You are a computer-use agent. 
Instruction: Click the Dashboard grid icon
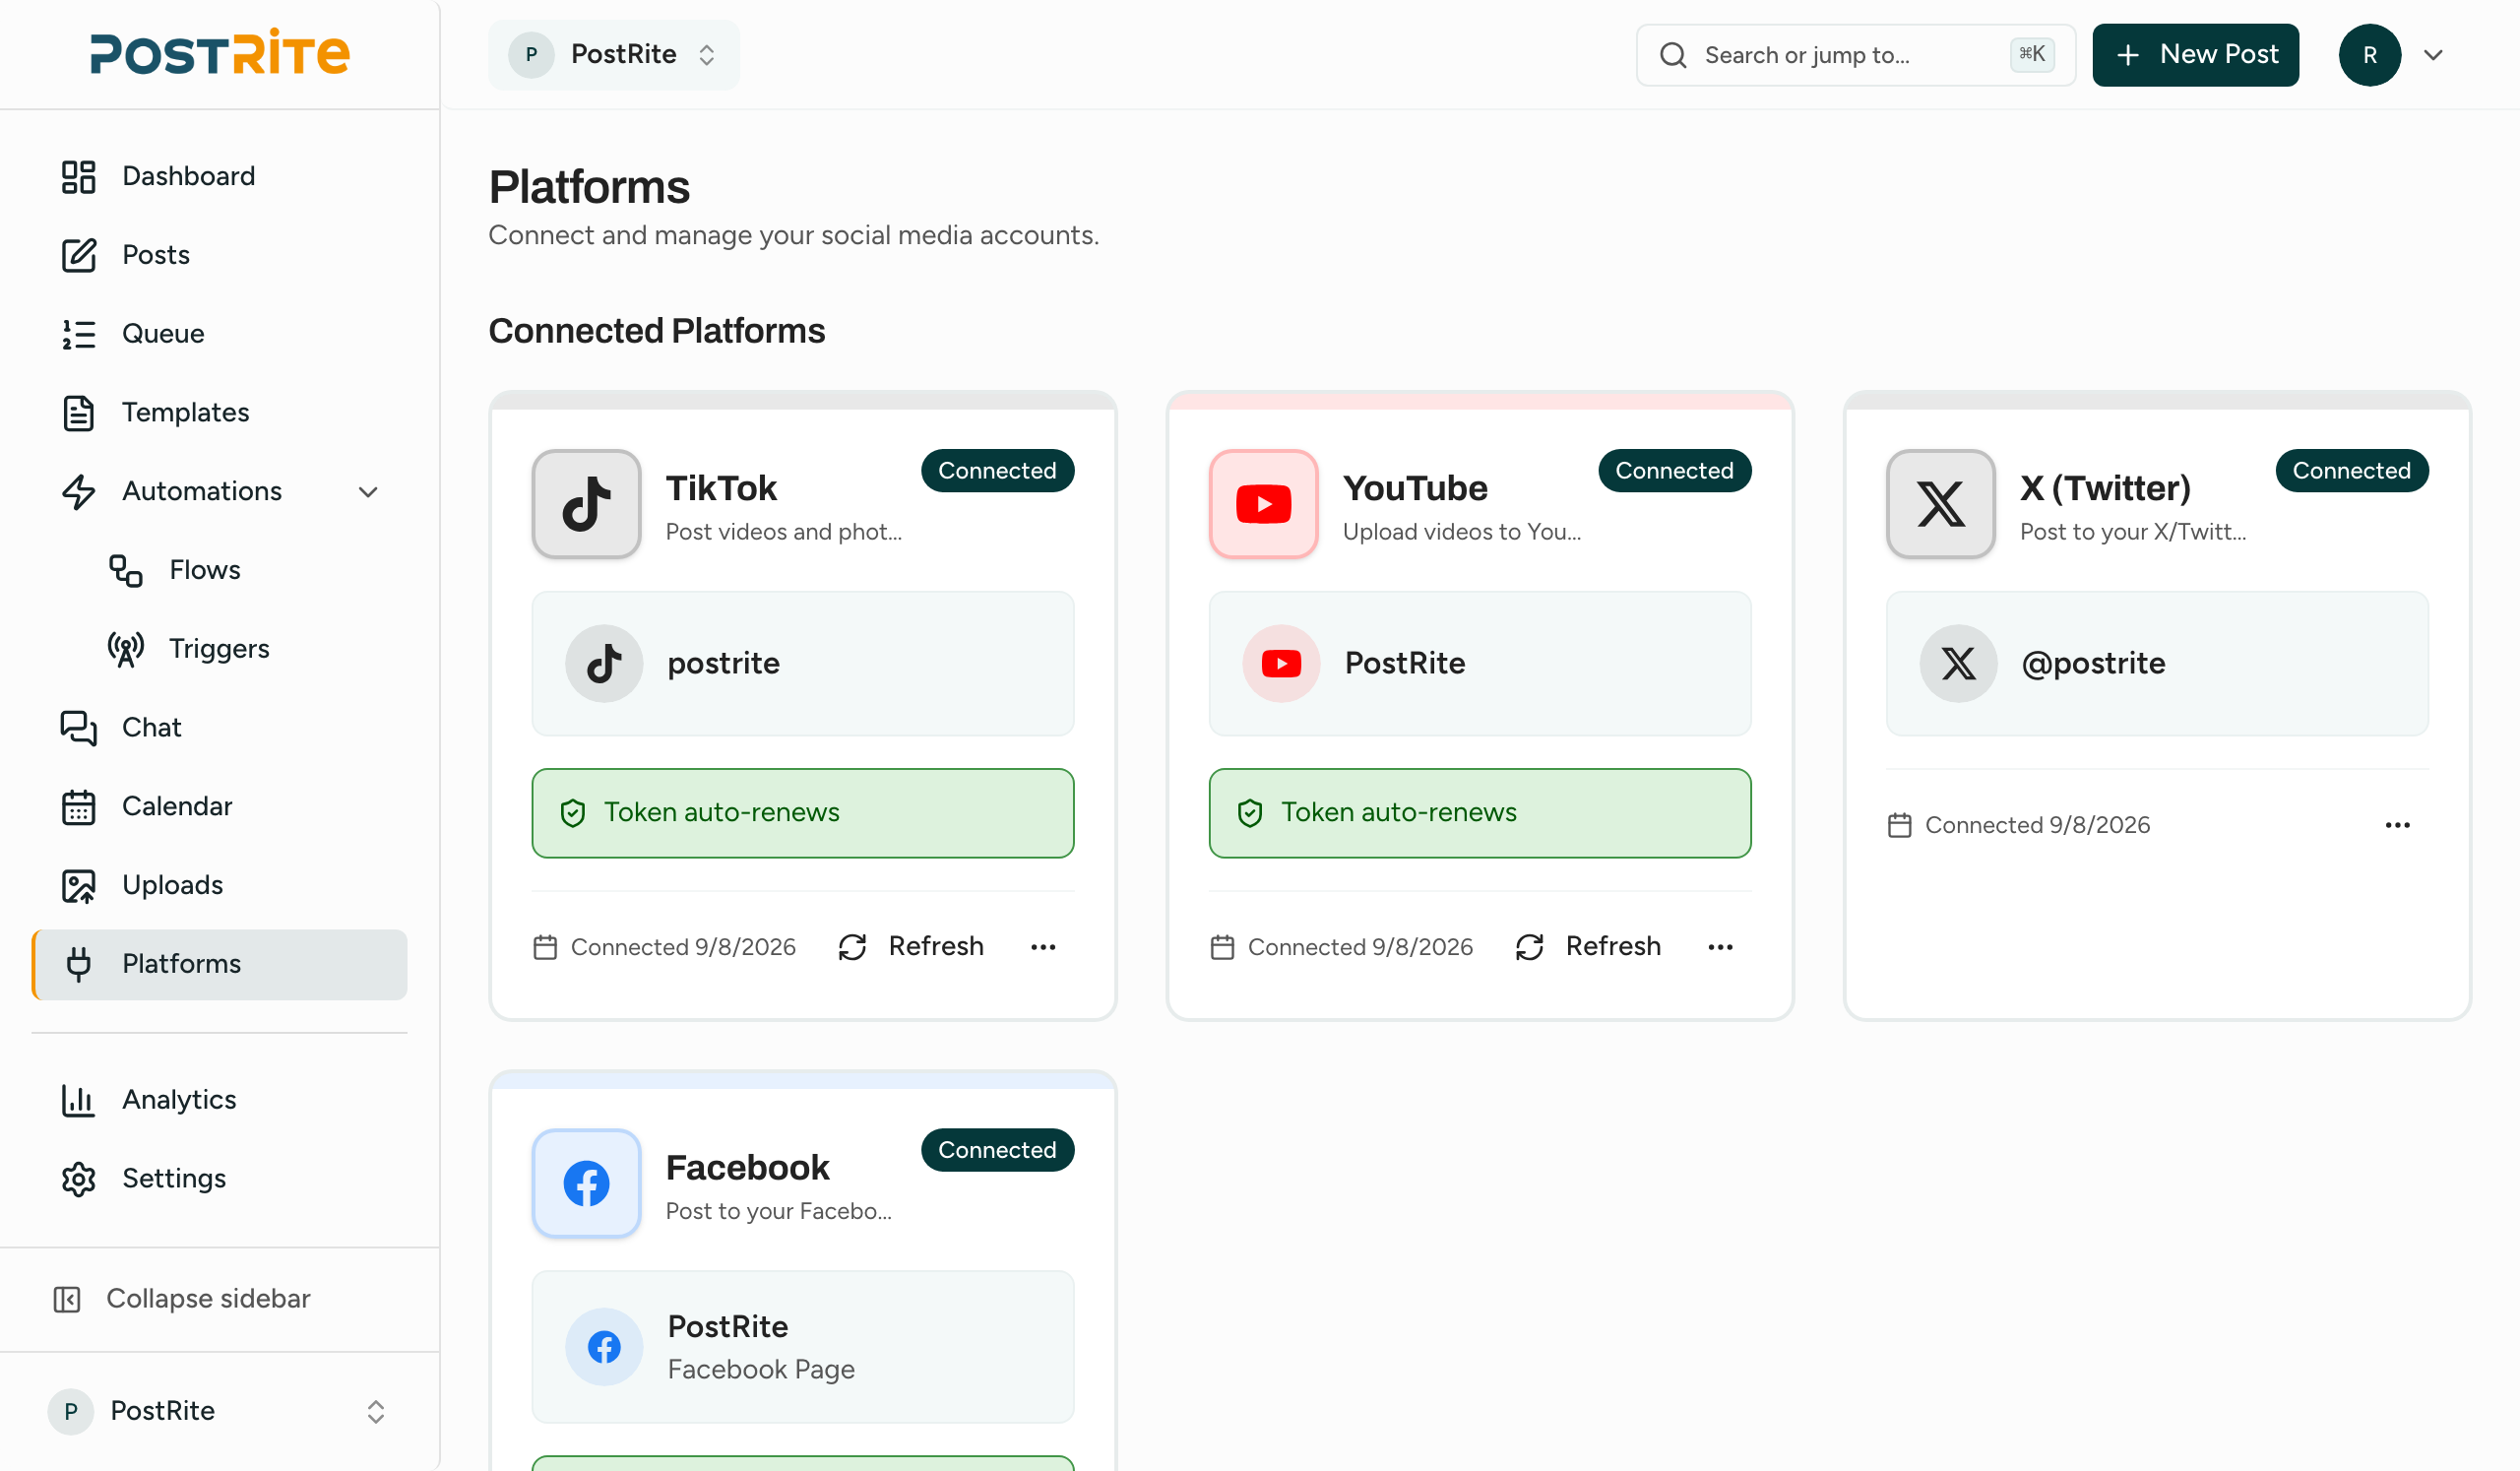(x=78, y=176)
